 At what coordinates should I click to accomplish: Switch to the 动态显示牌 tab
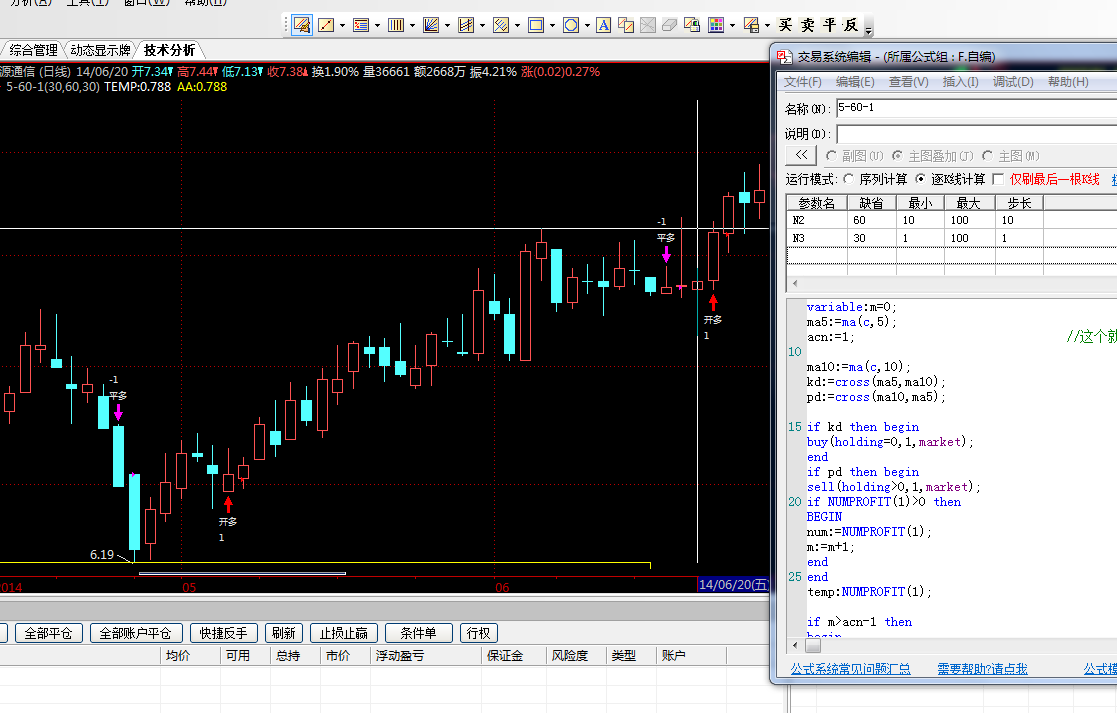[x=100, y=50]
